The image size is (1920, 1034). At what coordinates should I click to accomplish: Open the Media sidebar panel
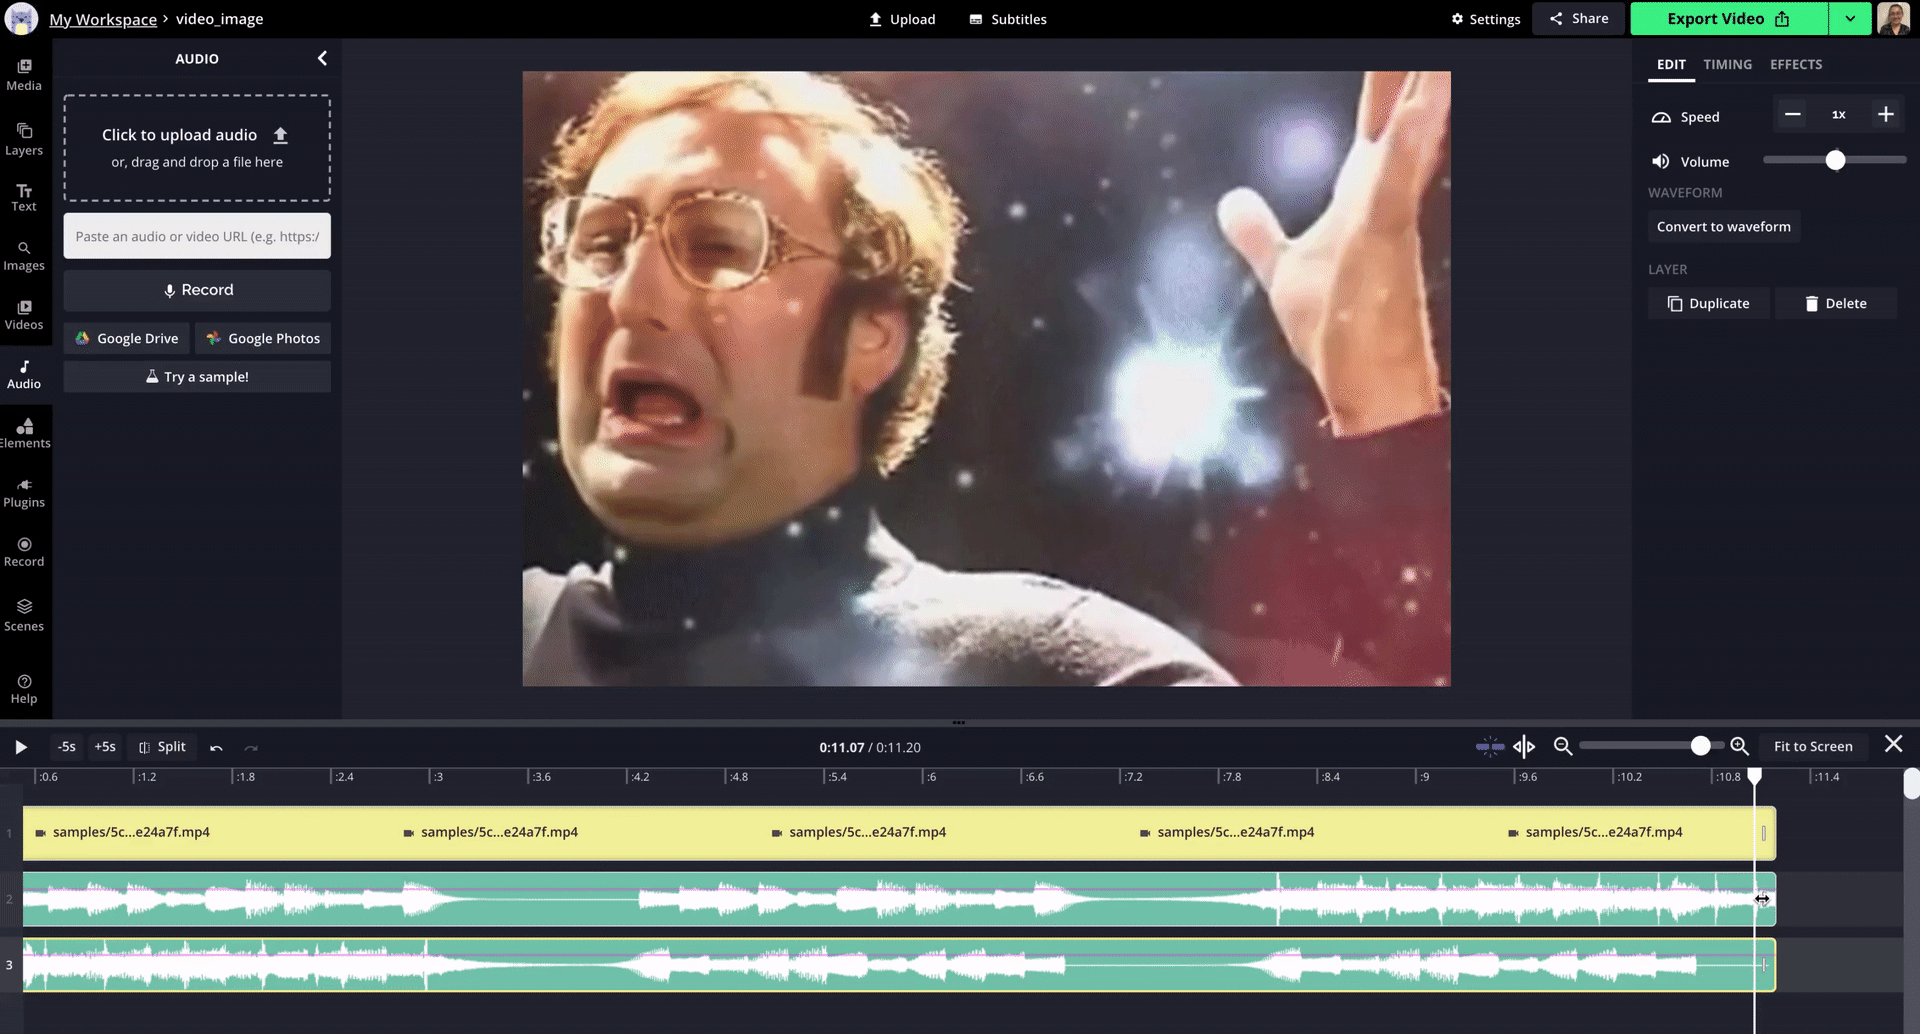tap(24, 75)
